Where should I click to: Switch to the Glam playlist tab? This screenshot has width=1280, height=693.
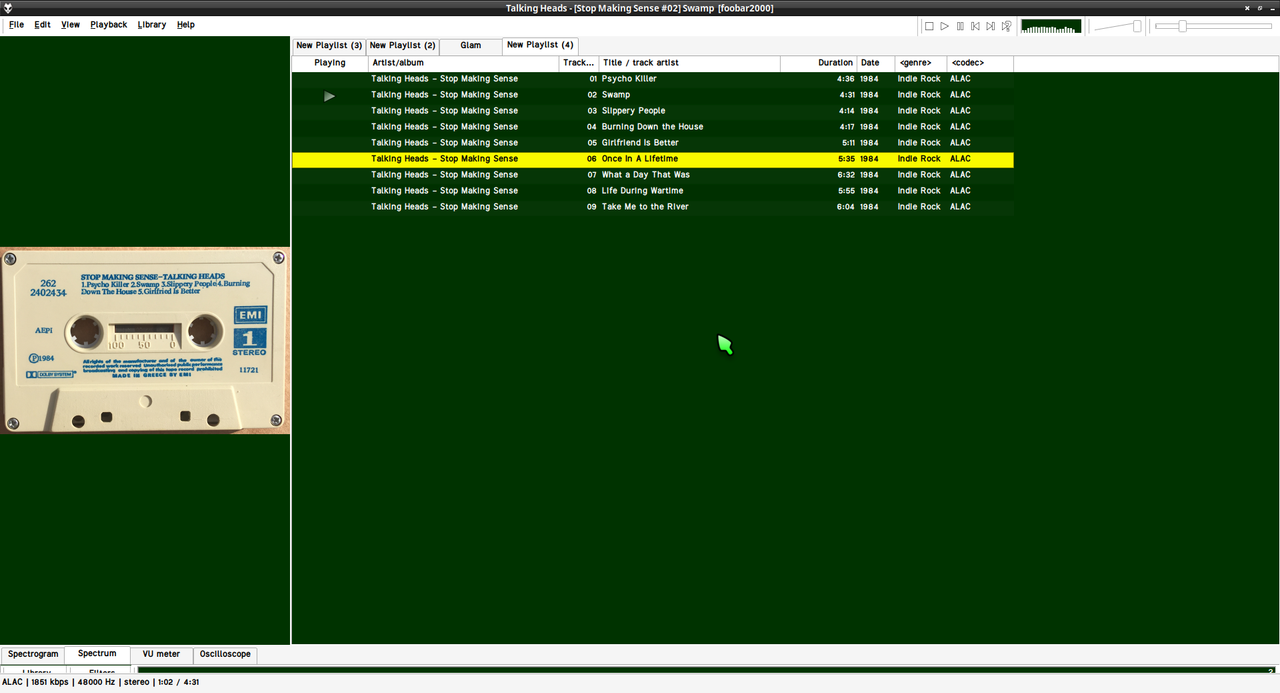[x=470, y=46]
